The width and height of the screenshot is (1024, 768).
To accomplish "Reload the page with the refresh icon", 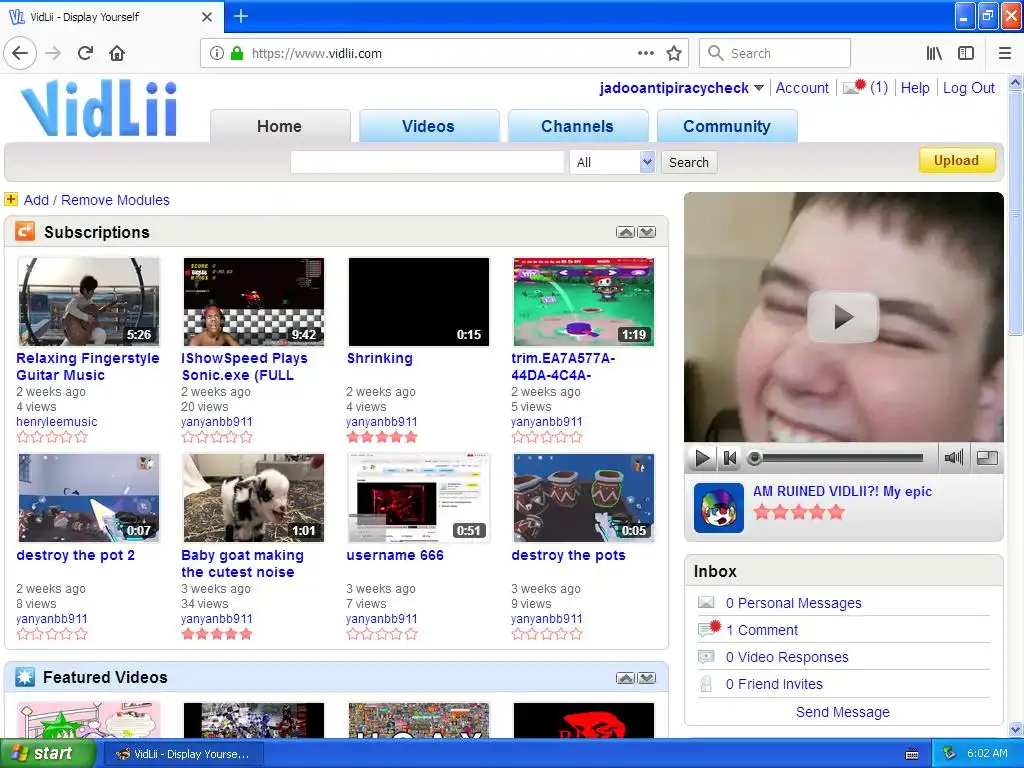I will point(86,53).
